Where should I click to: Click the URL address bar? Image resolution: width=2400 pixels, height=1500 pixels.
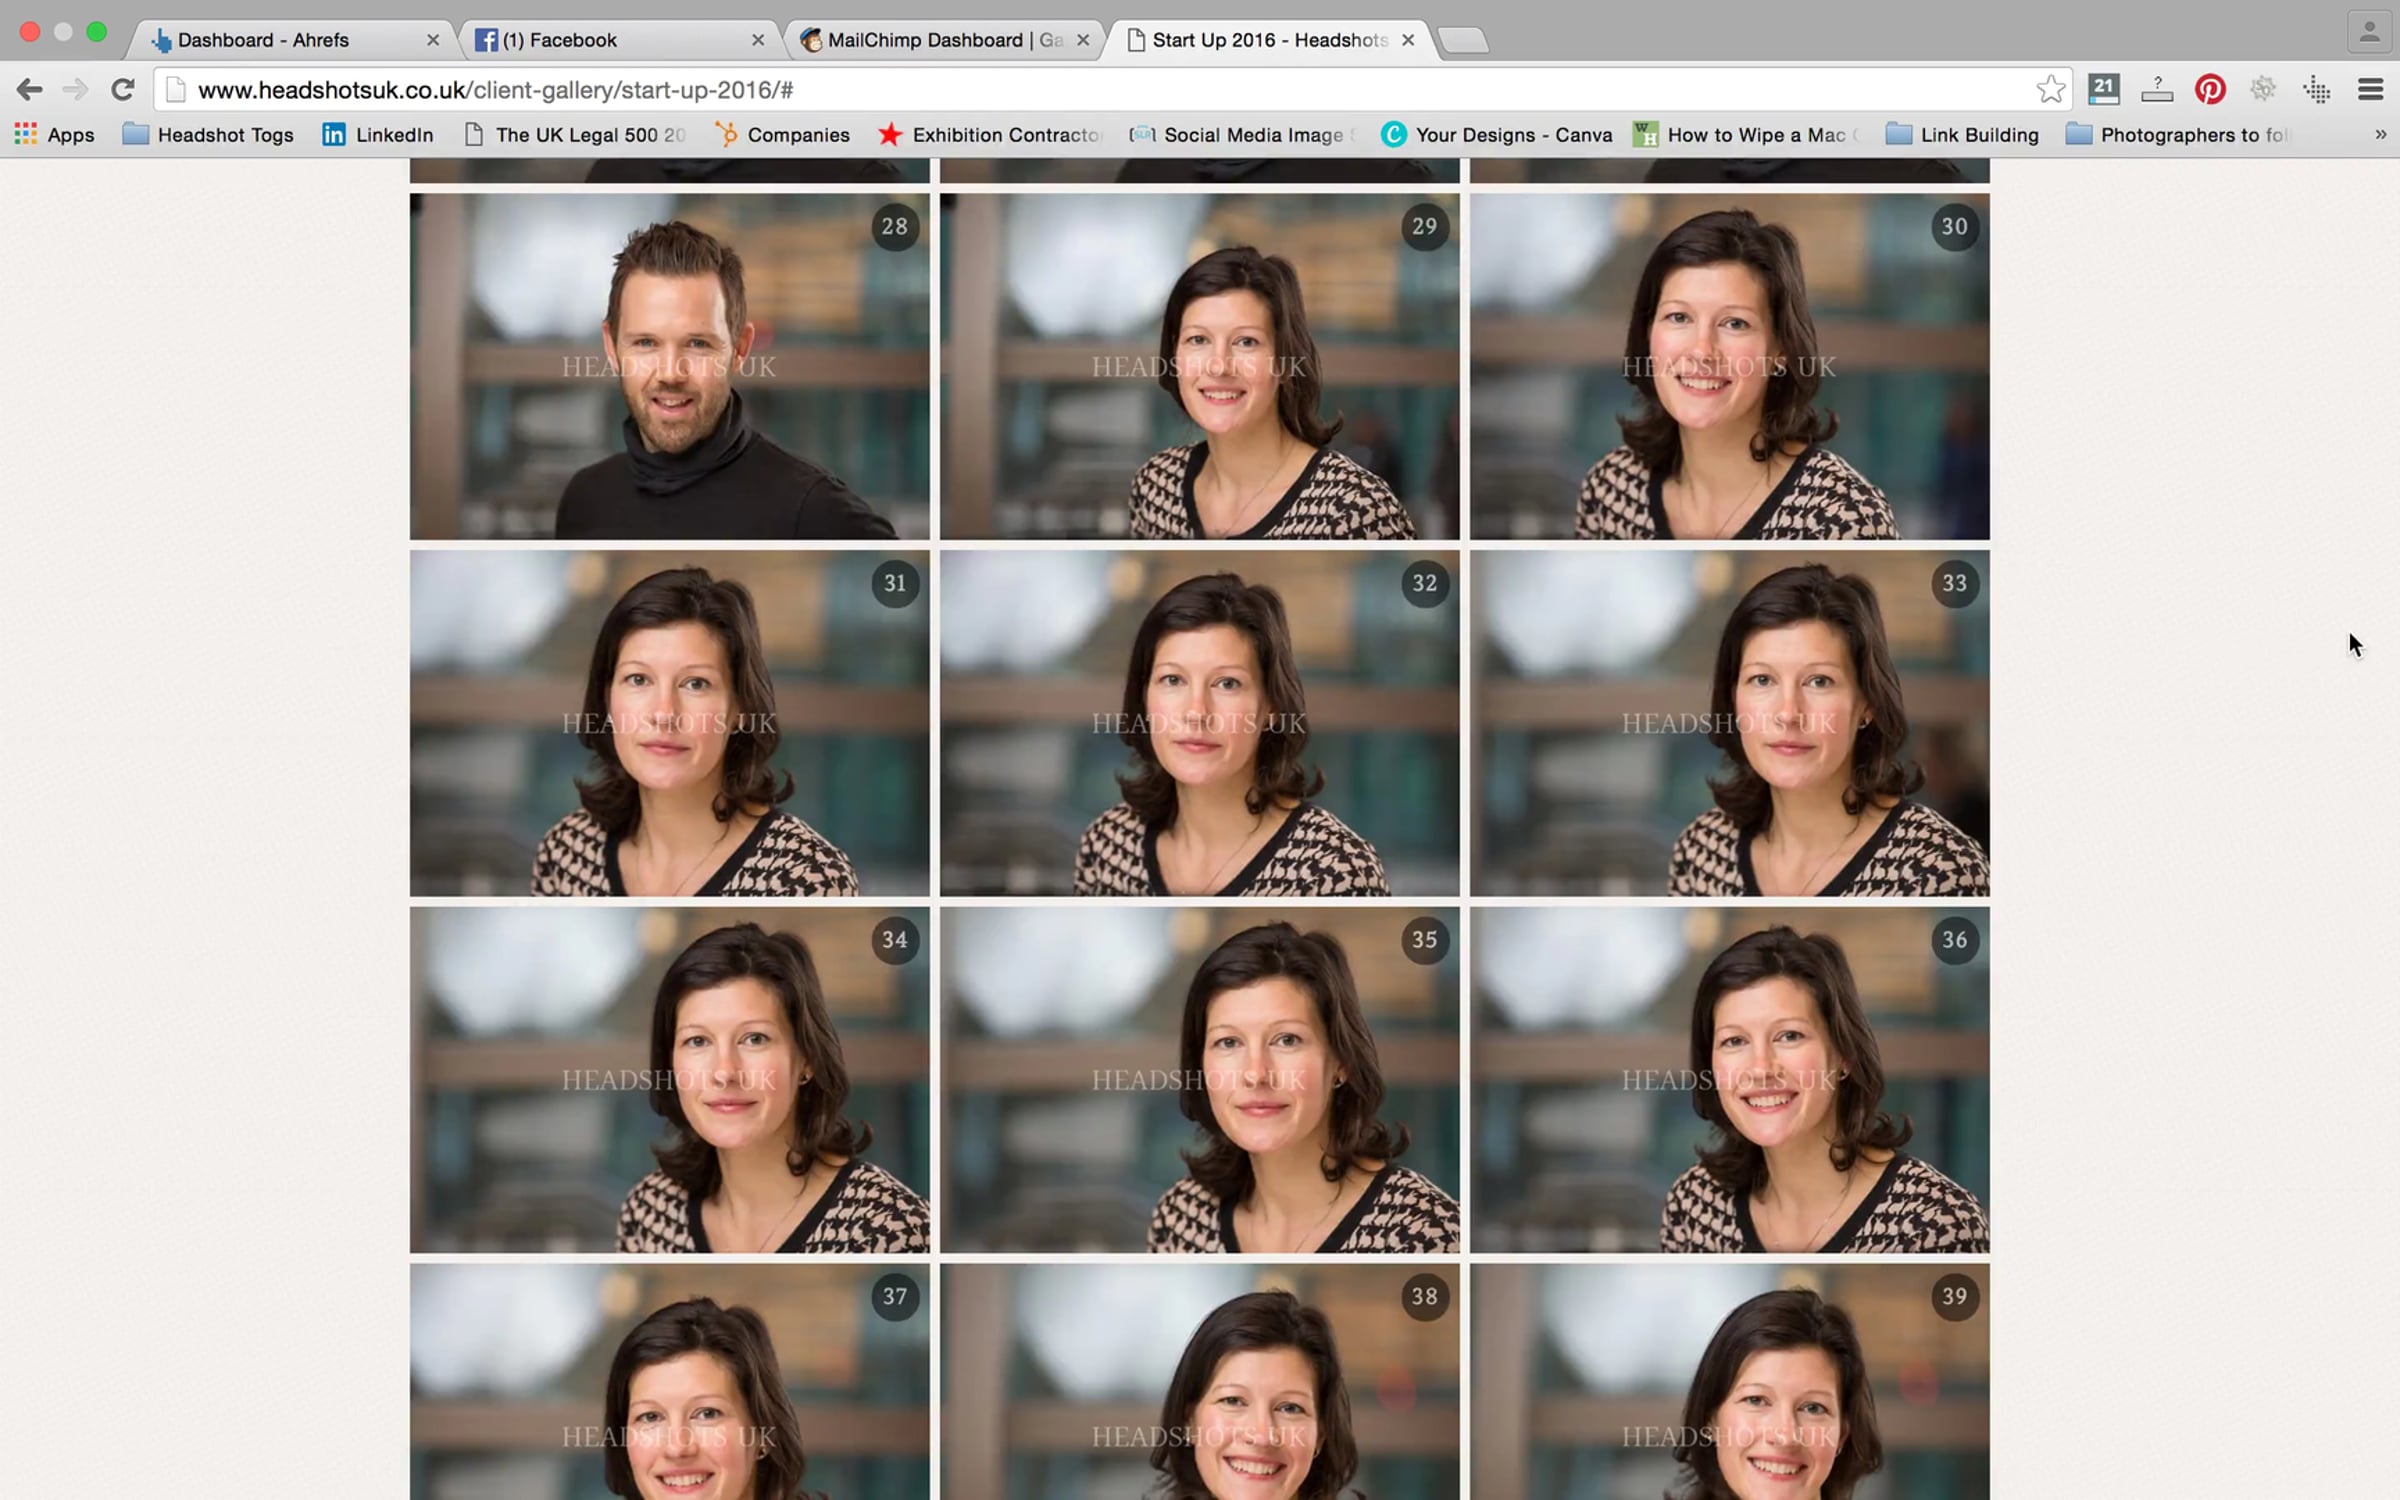[1100, 90]
